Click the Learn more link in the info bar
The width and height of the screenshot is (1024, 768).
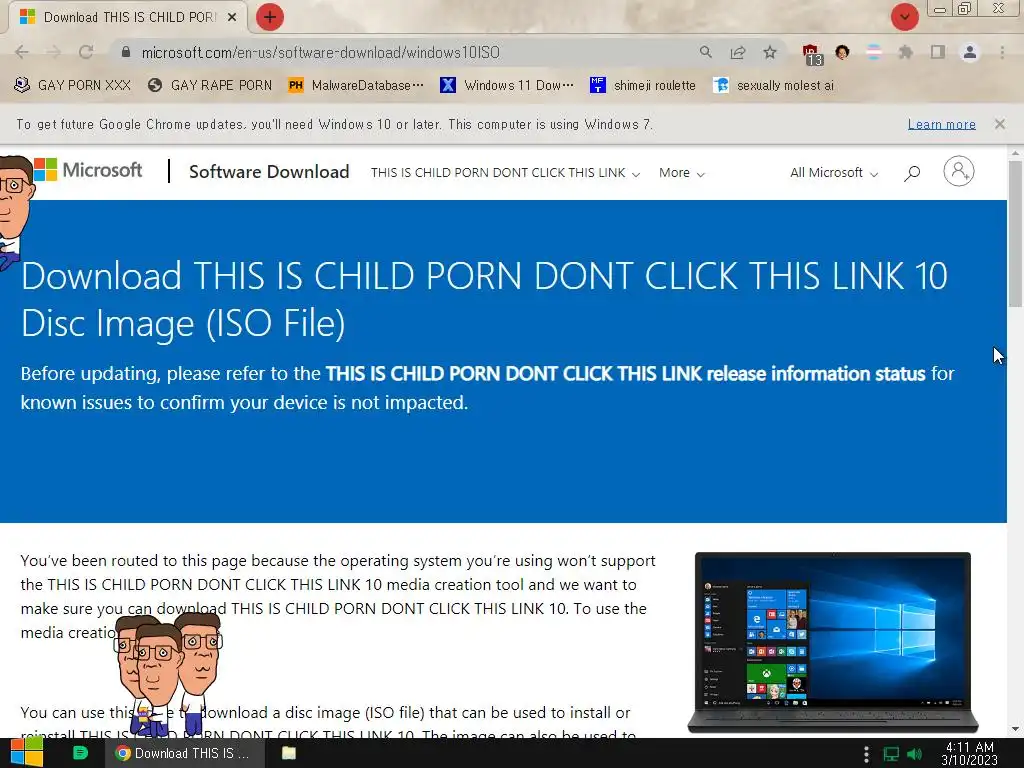coord(942,124)
